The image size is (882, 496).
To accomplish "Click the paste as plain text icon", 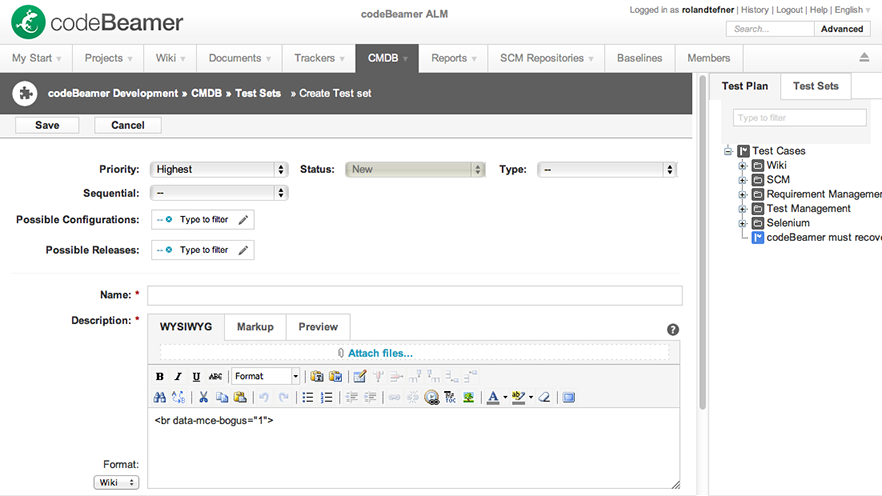I will 317,376.
